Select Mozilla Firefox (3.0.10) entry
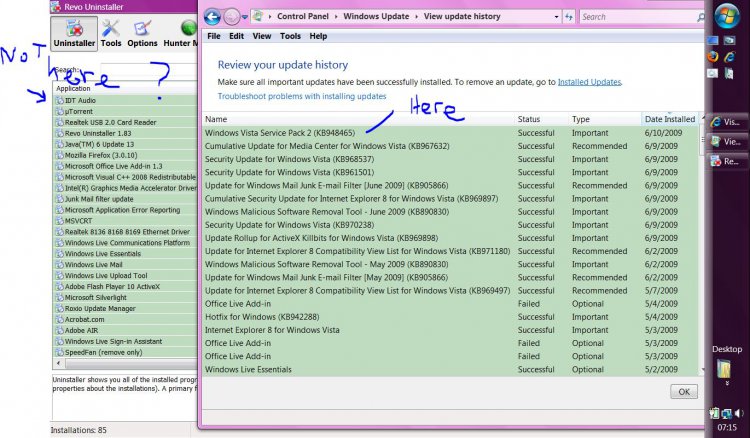The height and width of the screenshot is (438, 750). pyautogui.click(x=125, y=155)
